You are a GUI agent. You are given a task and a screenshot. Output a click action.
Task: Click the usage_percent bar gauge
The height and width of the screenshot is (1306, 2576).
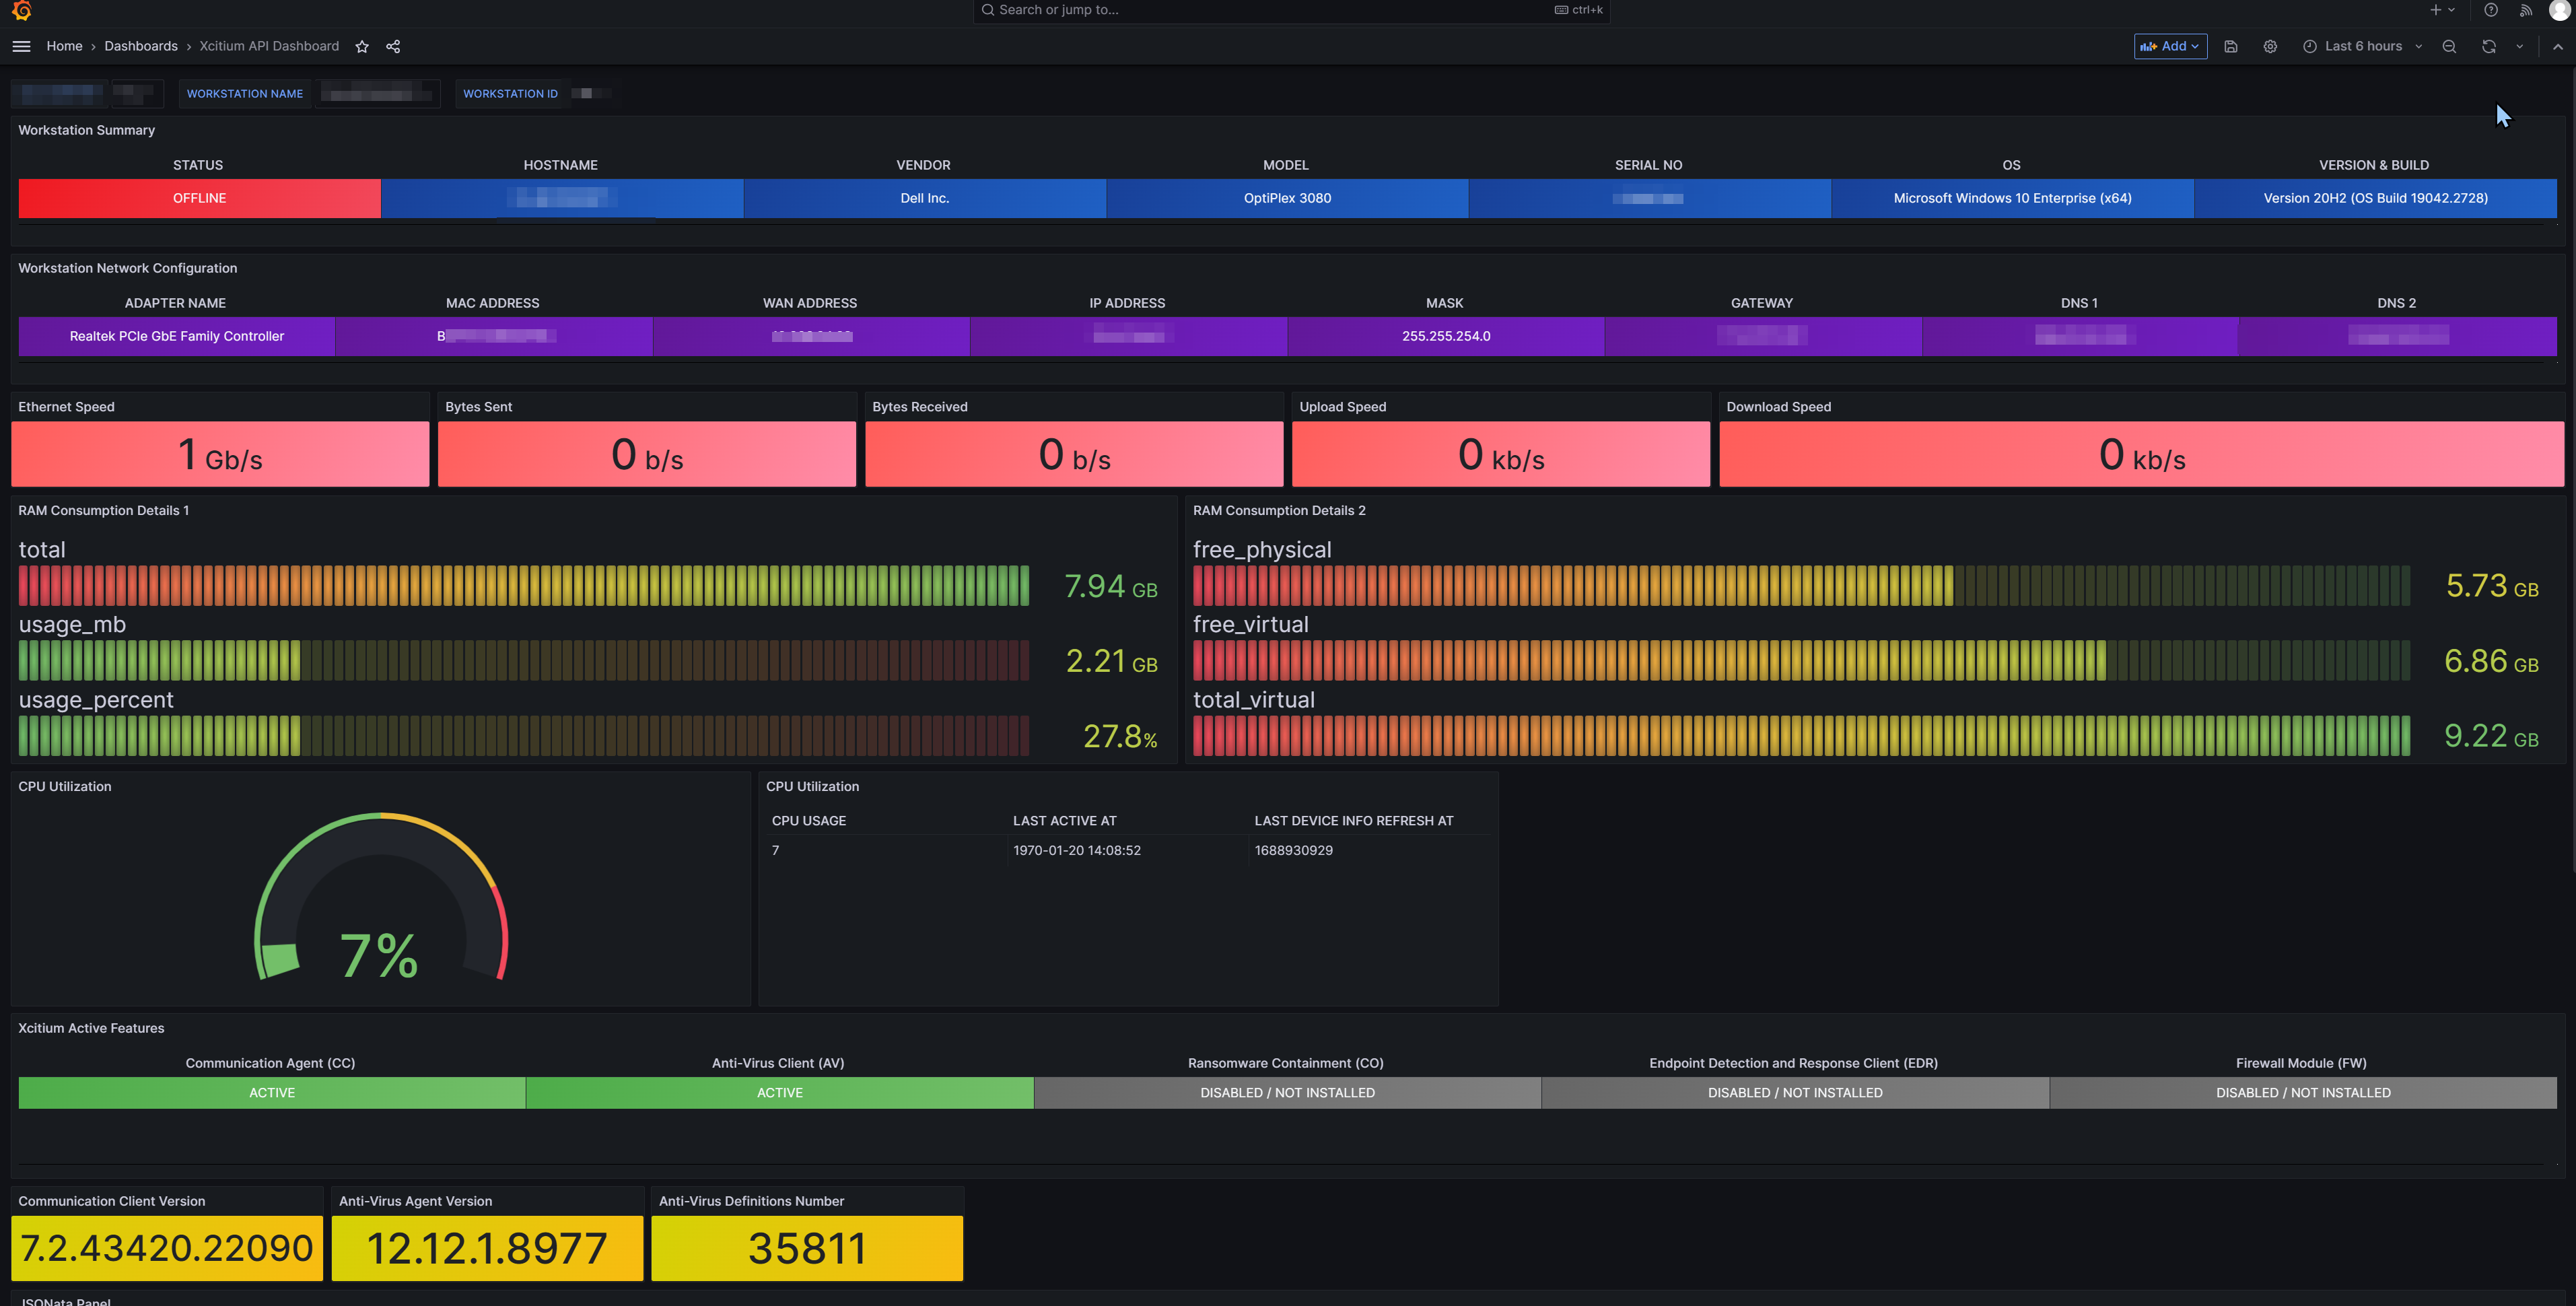pos(523,736)
